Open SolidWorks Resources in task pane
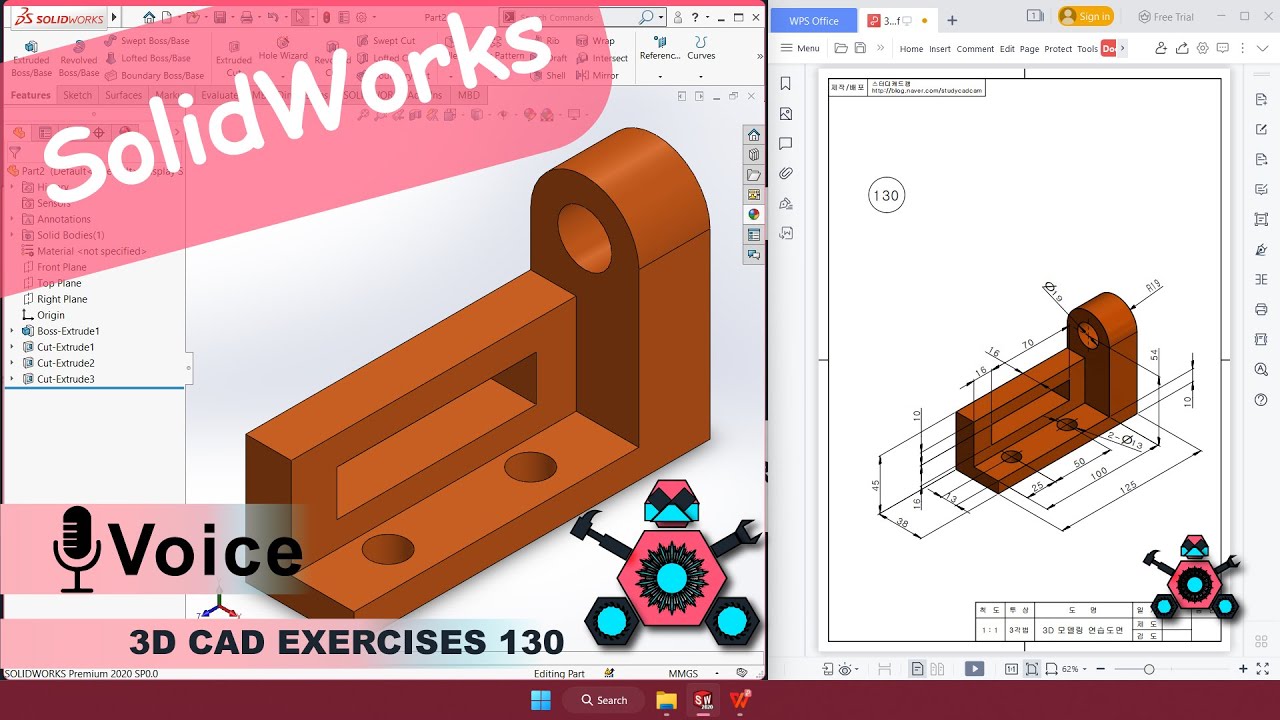1280x720 pixels. (x=754, y=135)
